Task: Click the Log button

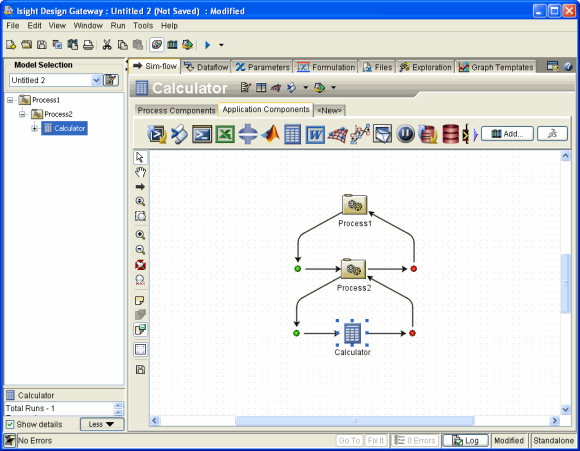Action: click(x=465, y=441)
